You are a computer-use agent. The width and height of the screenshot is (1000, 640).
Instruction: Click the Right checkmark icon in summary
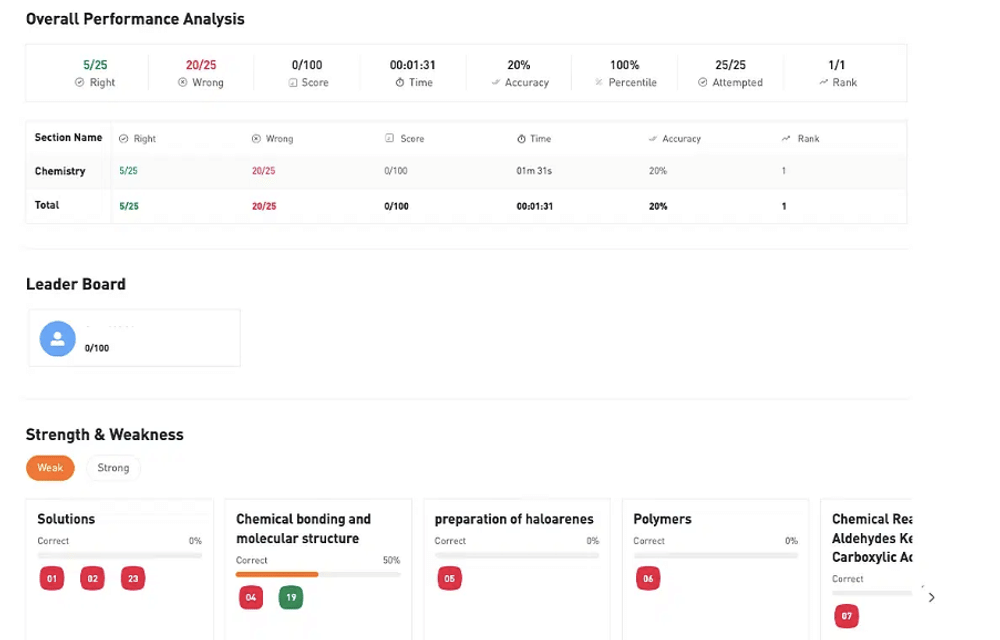coord(79,83)
